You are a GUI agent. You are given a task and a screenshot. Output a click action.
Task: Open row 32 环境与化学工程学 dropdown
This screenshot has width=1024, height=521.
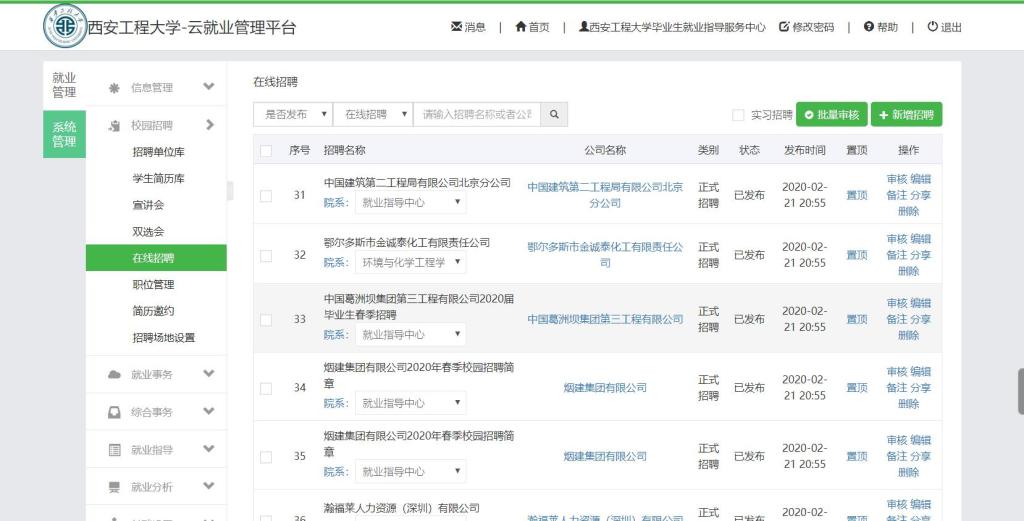coord(410,262)
